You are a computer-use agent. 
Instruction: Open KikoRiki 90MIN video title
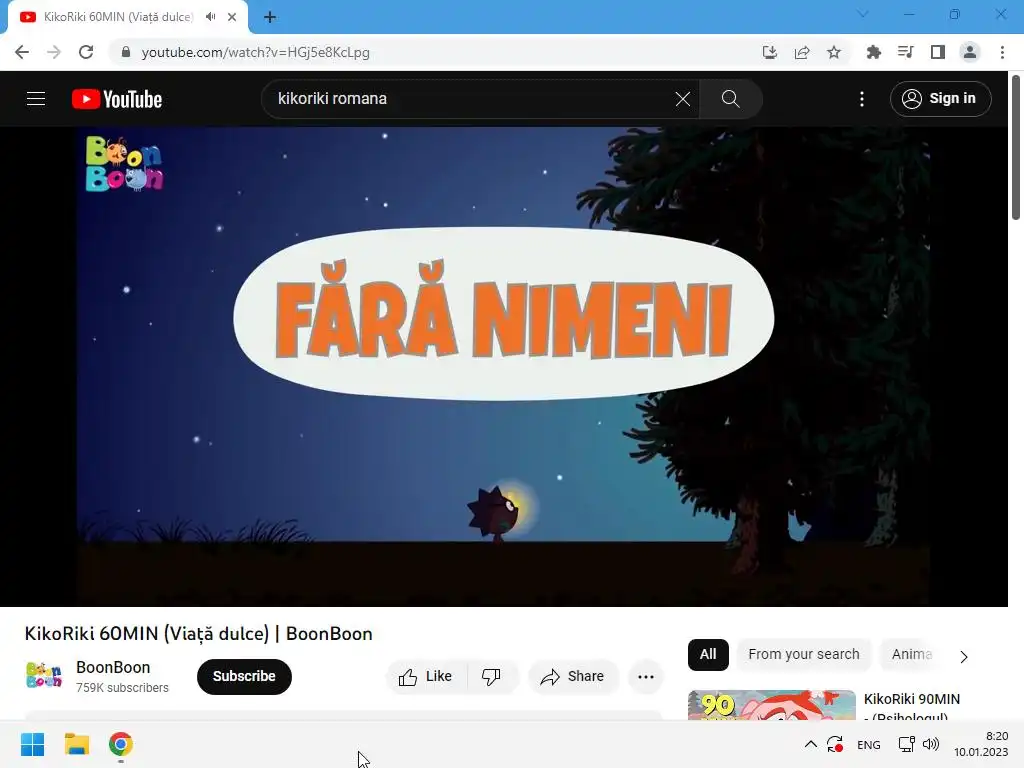(x=912, y=707)
